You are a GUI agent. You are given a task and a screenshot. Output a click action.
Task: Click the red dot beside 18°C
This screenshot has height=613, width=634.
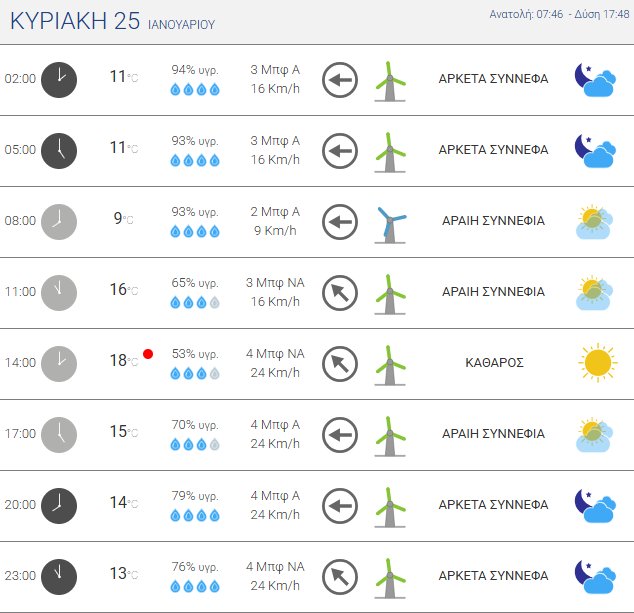coord(148,354)
